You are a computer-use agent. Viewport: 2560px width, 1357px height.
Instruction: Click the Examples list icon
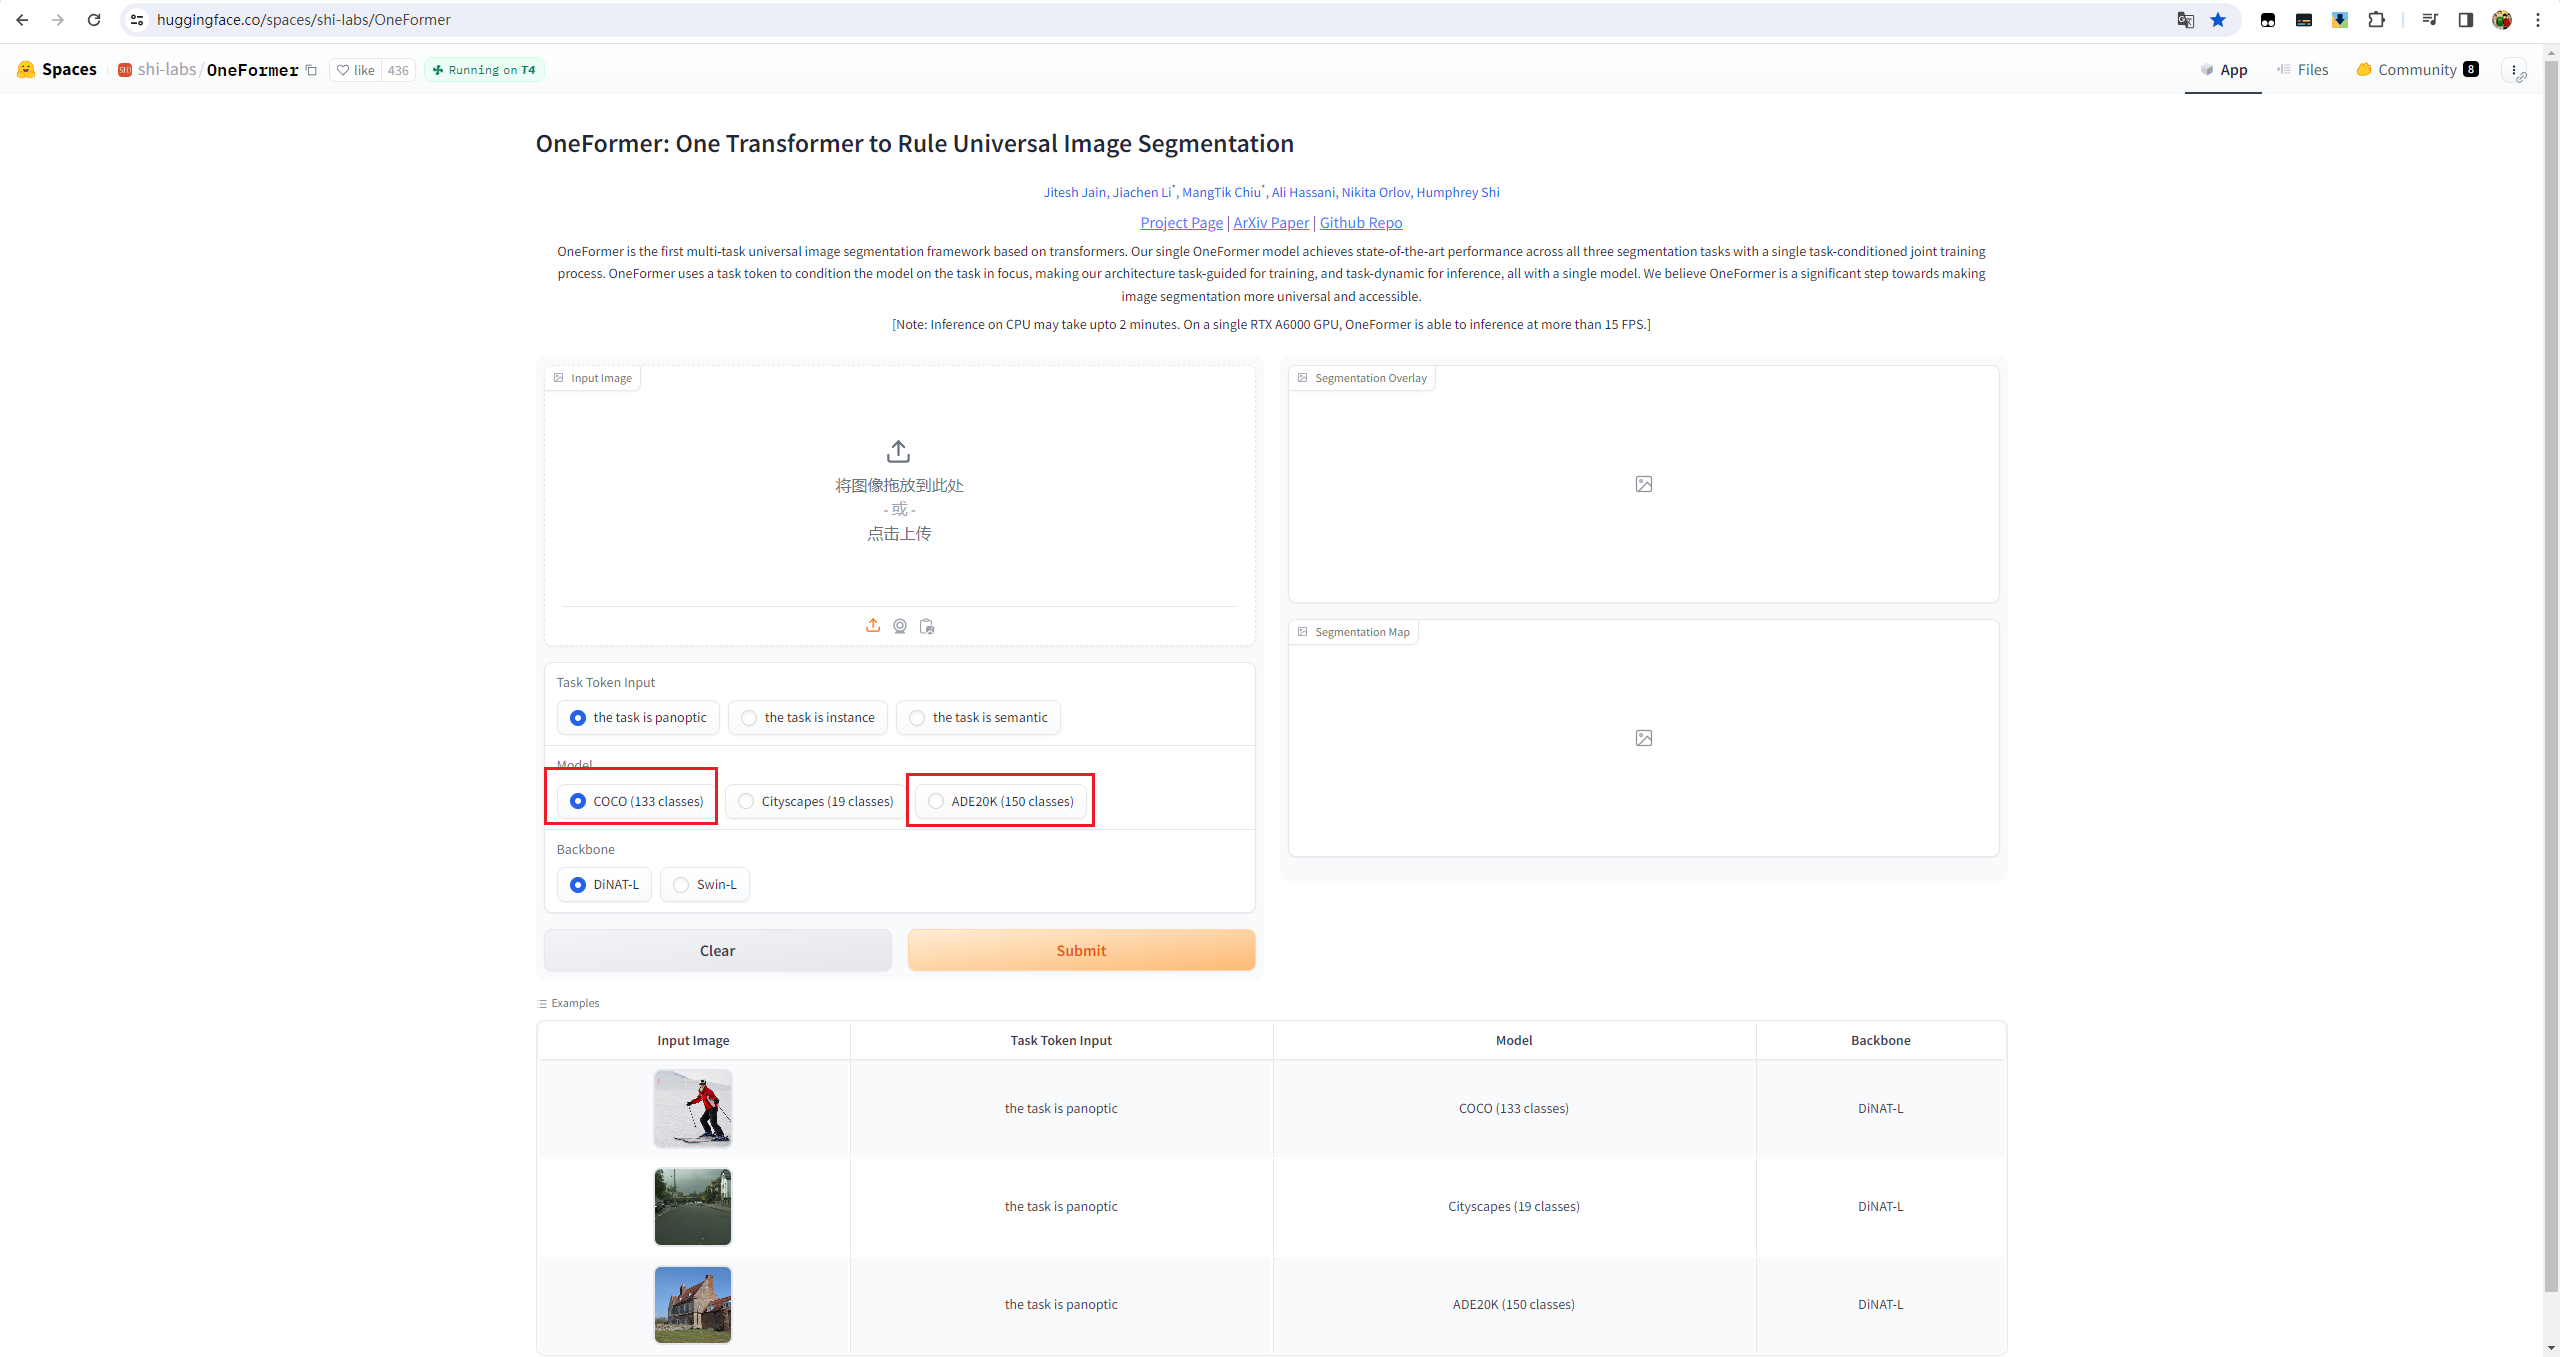pyautogui.click(x=542, y=1004)
